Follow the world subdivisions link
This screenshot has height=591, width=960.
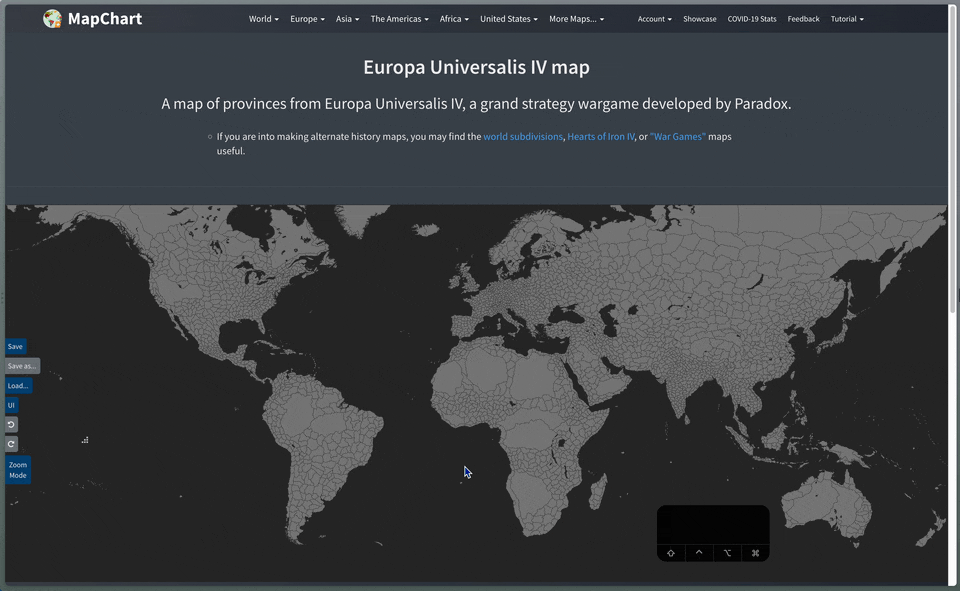[523, 136]
